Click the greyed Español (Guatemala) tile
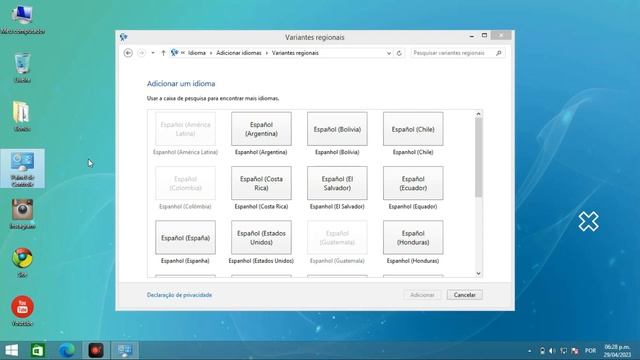Image resolution: width=640 pixels, height=360 pixels. pyautogui.click(x=337, y=238)
